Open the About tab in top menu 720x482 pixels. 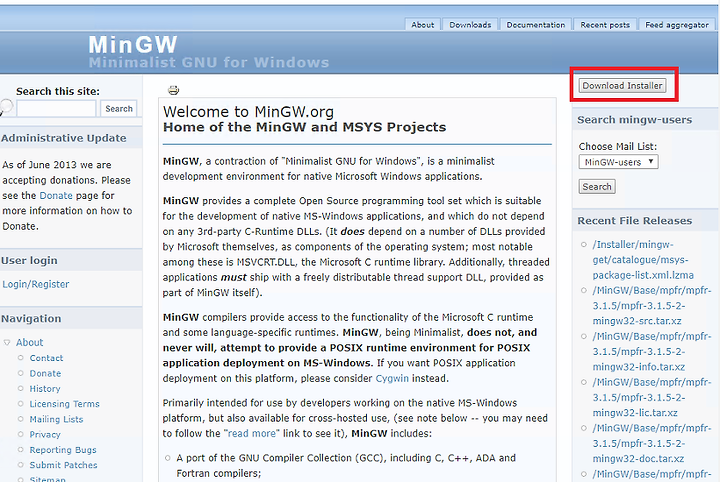[422, 25]
